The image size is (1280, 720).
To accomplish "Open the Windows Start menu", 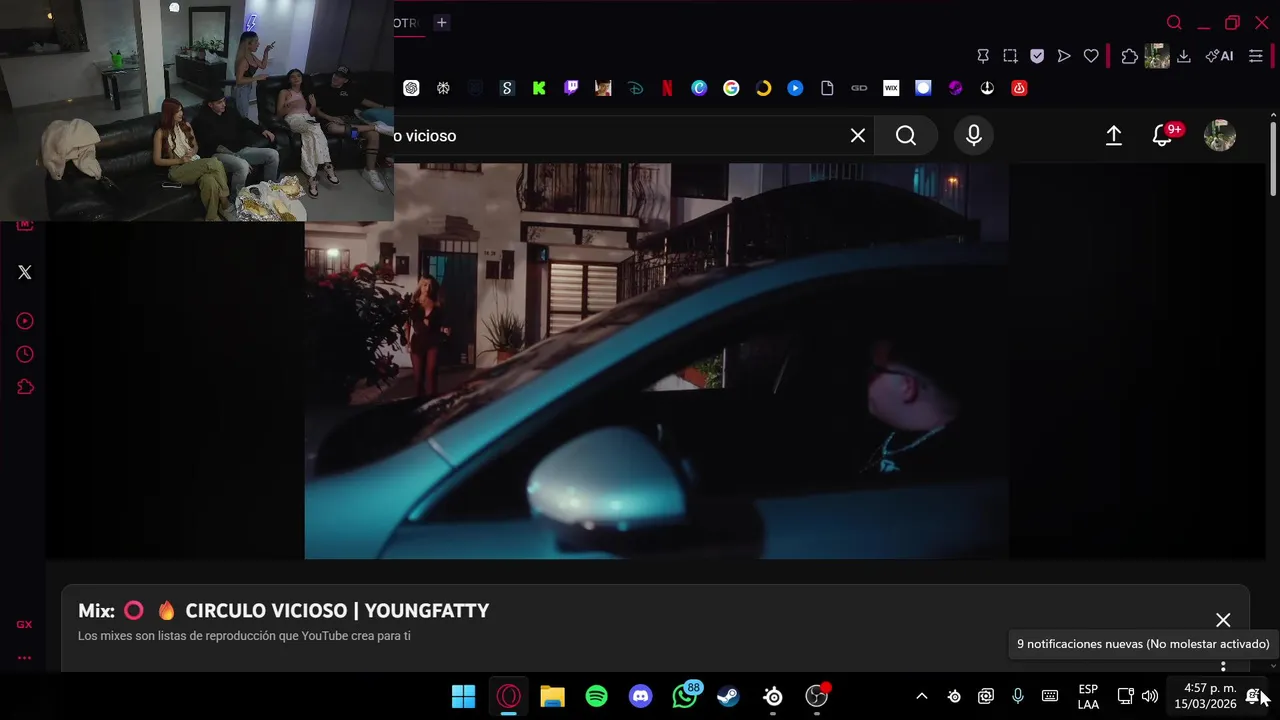I will [463, 696].
